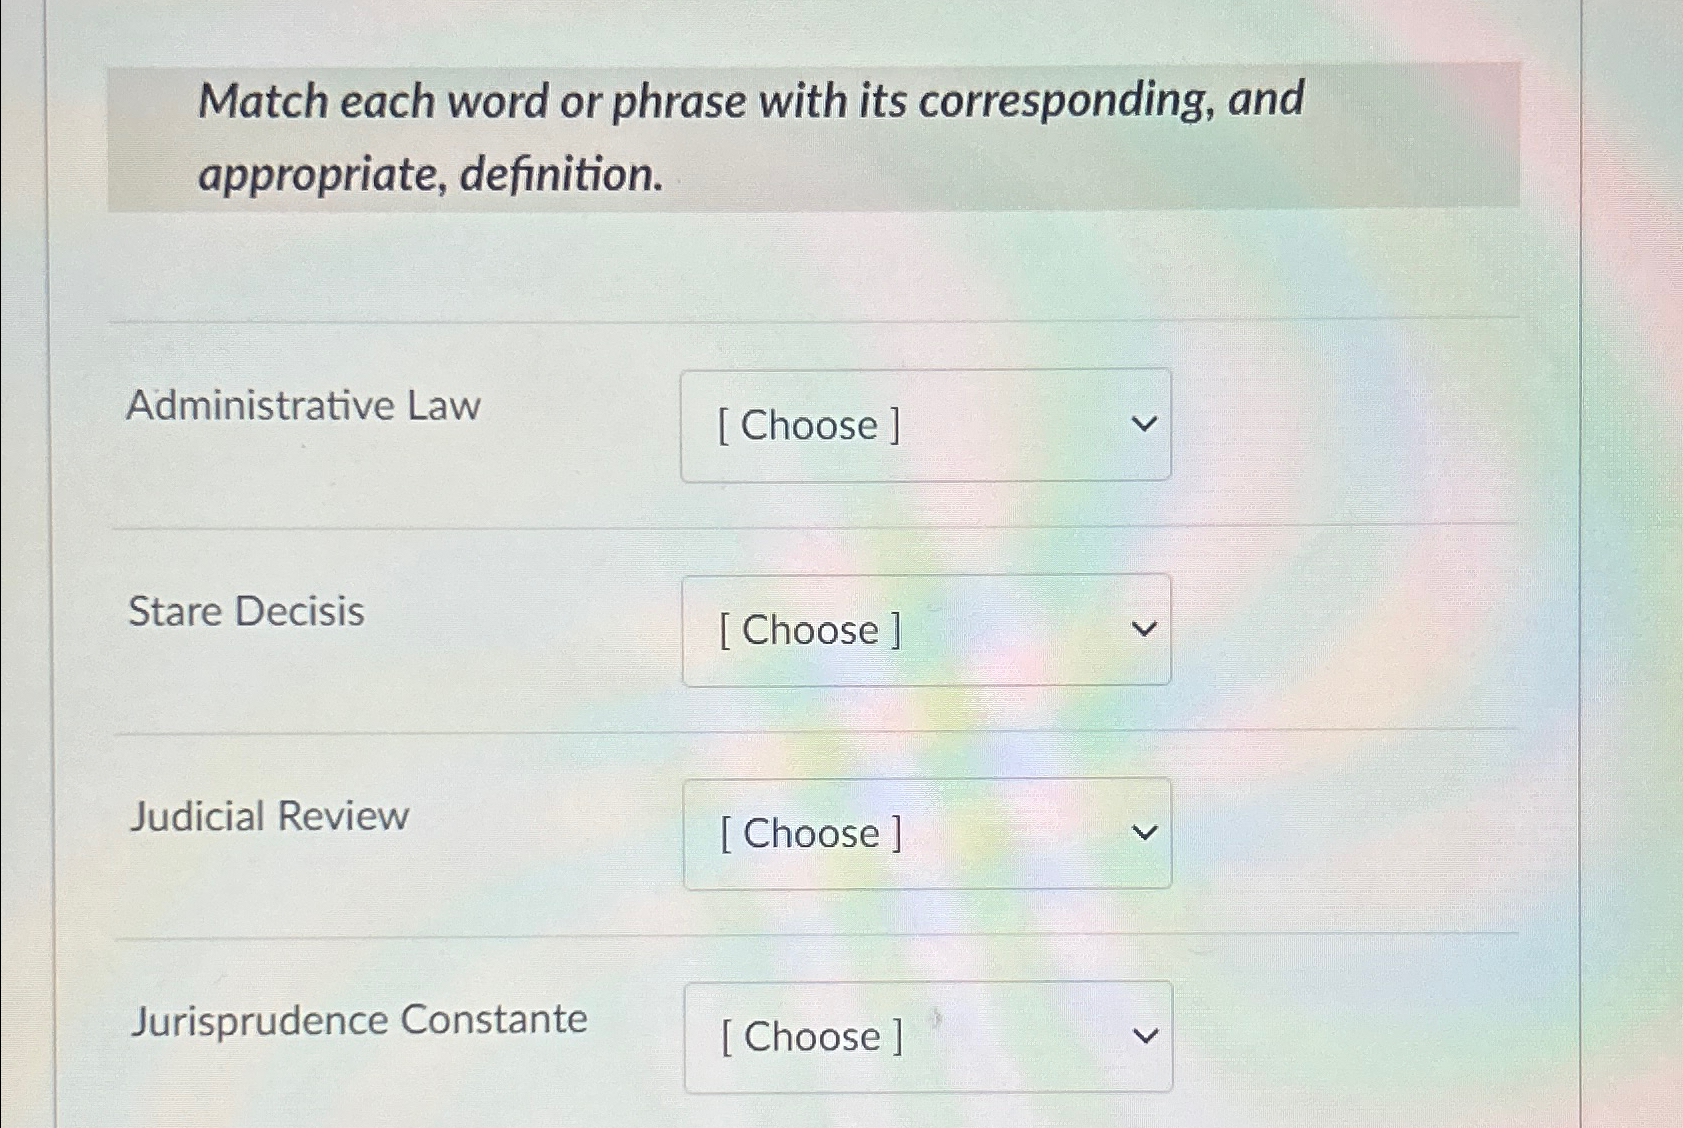The image size is (1683, 1128).
Task: Click the chevron beside Jurisprudence Constante's Choose box
Action: [x=1146, y=1036]
